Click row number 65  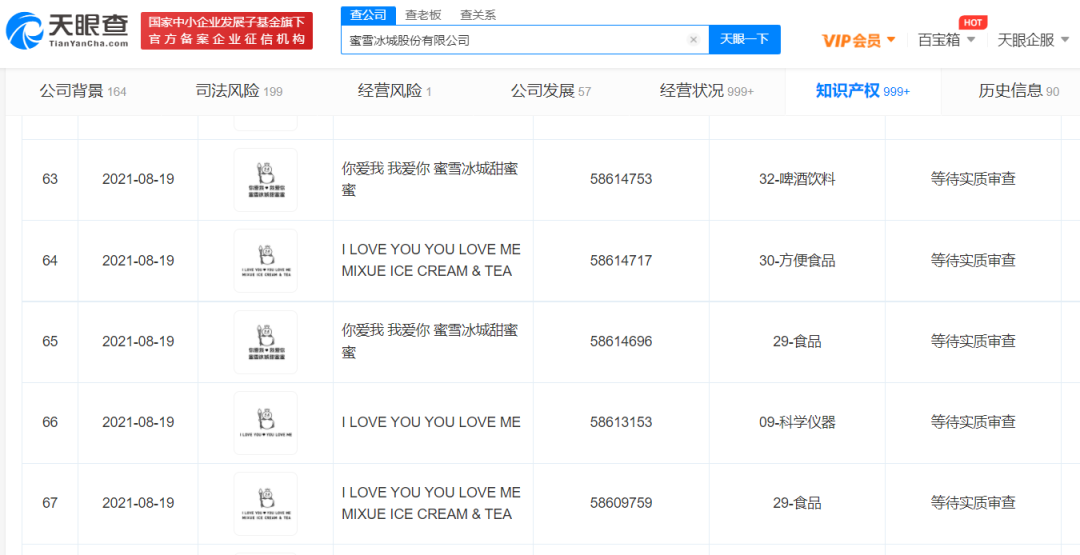click(50, 342)
